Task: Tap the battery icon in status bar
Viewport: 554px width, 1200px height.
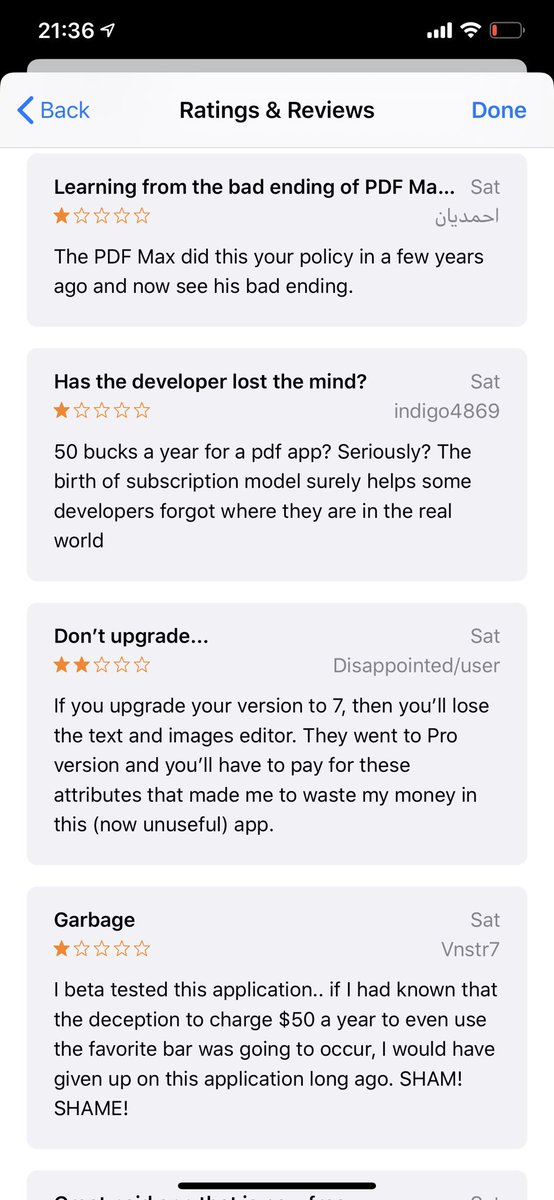Action: pyautogui.click(x=507, y=31)
